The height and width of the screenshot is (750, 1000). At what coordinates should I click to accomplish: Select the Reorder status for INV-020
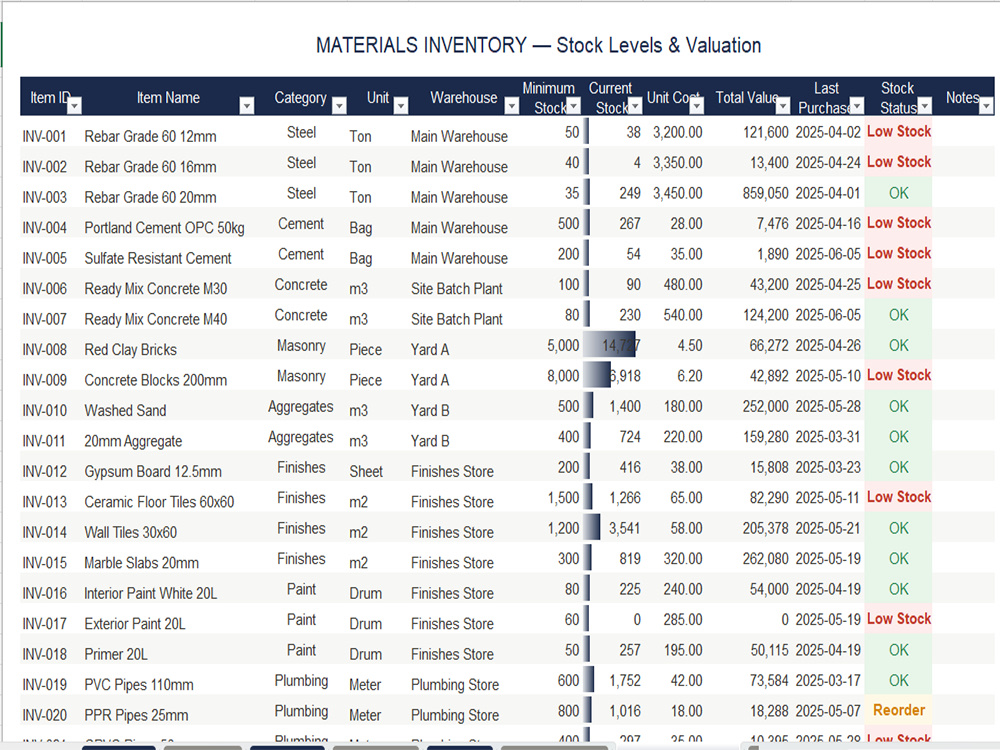click(899, 710)
